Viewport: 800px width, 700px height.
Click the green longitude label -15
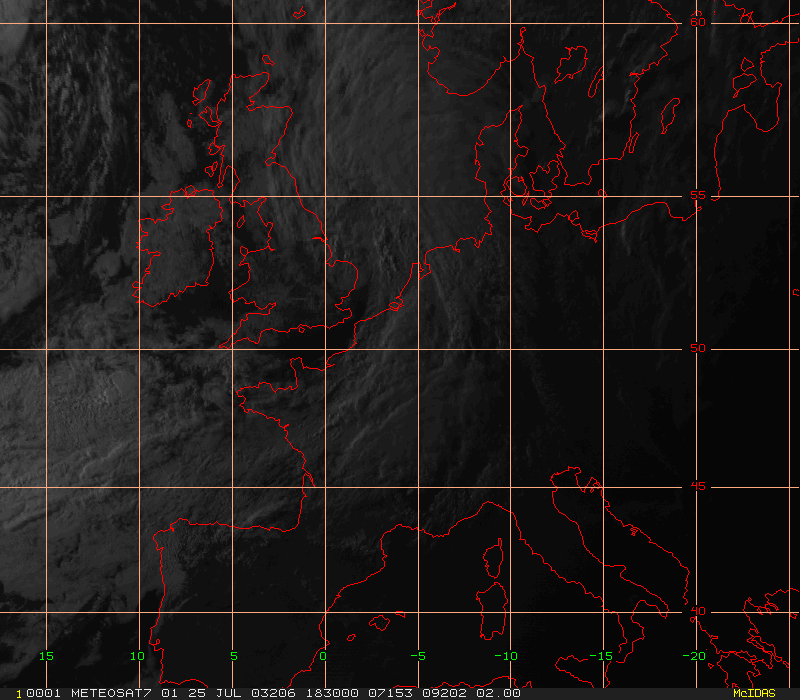pyautogui.click(x=601, y=656)
